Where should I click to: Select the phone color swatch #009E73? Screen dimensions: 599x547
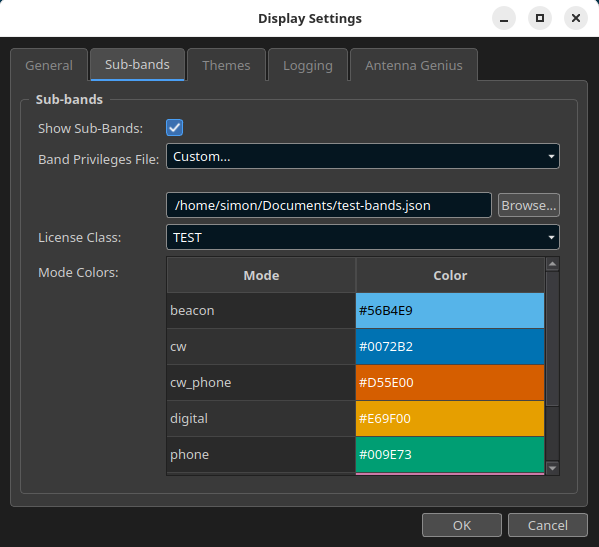pos(450,454)
